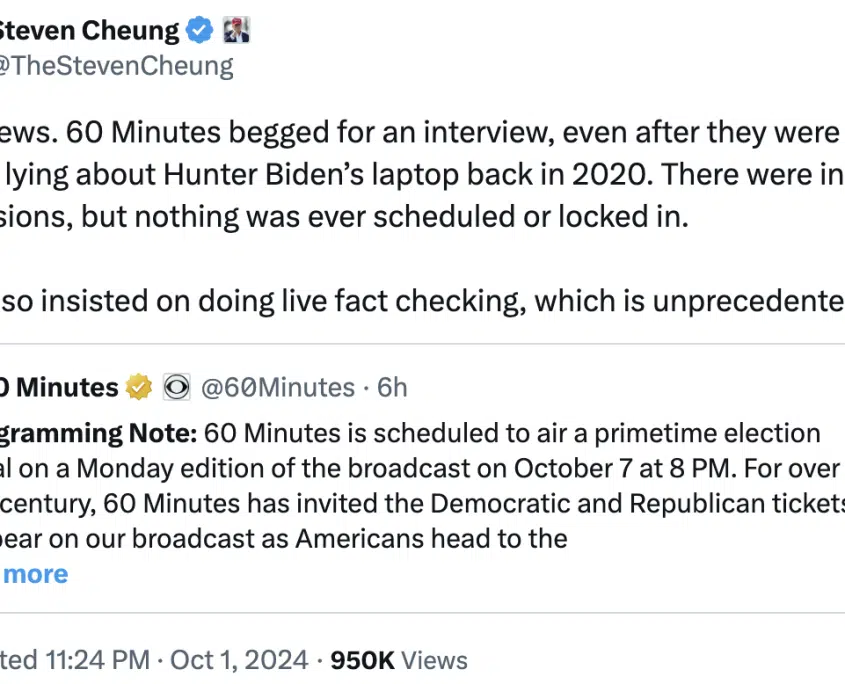Click the Oct 1, 2024 post date
This screenshot has height=684, width=845.
coord(239,661)
